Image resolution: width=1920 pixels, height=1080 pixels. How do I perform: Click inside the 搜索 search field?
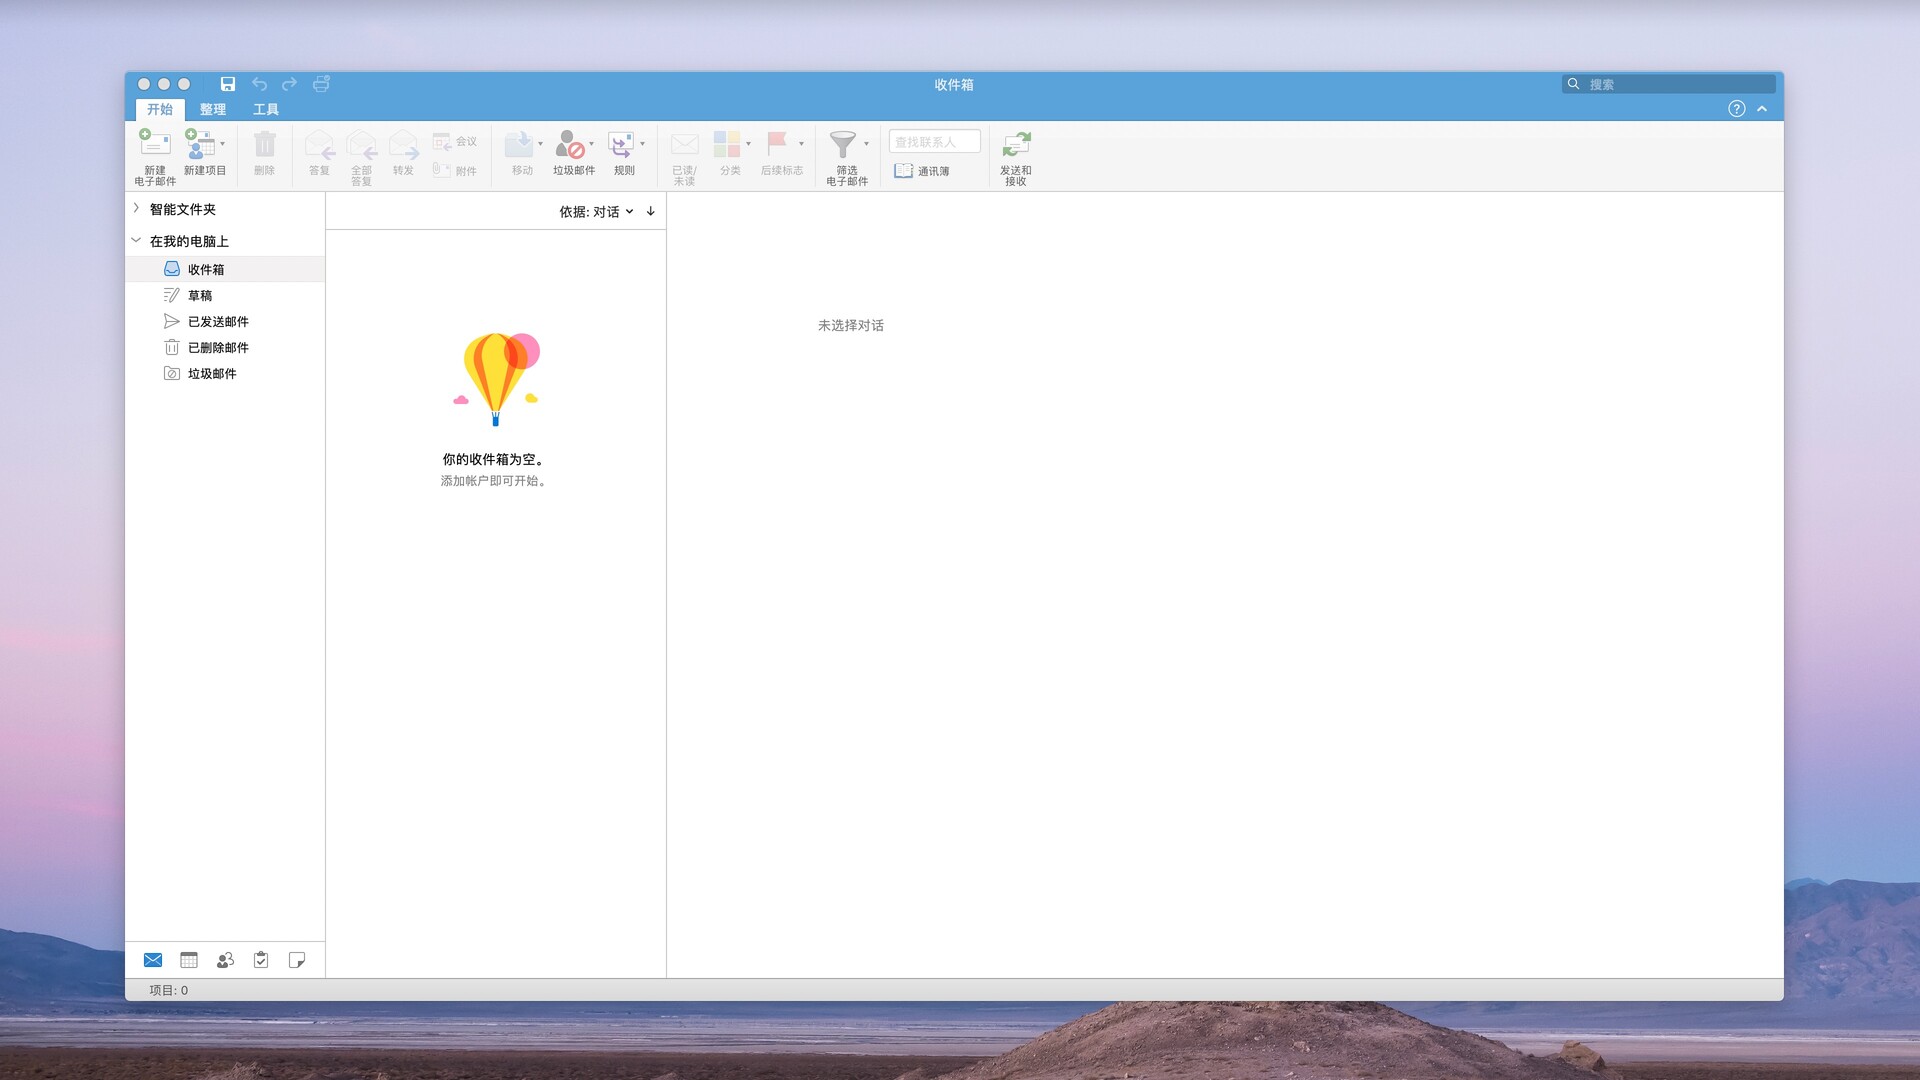tap(1668, 84)
